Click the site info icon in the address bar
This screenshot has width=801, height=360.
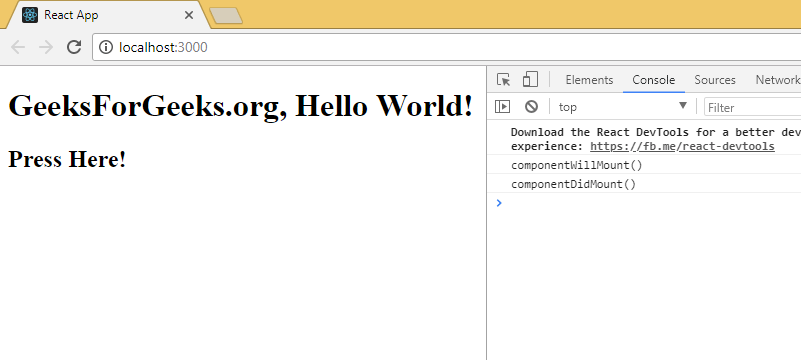point(106,47)
